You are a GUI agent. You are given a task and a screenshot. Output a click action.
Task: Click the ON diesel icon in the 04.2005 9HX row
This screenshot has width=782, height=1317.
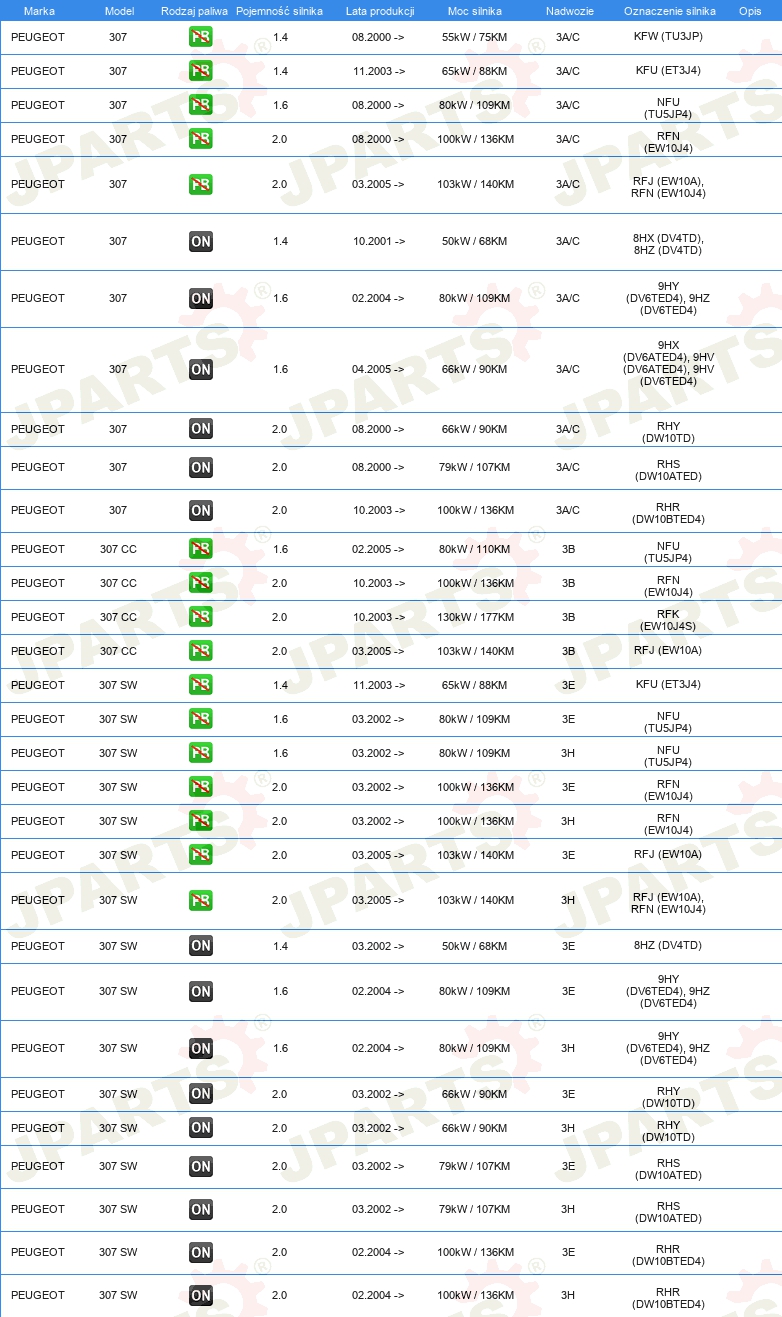[201, 369]
